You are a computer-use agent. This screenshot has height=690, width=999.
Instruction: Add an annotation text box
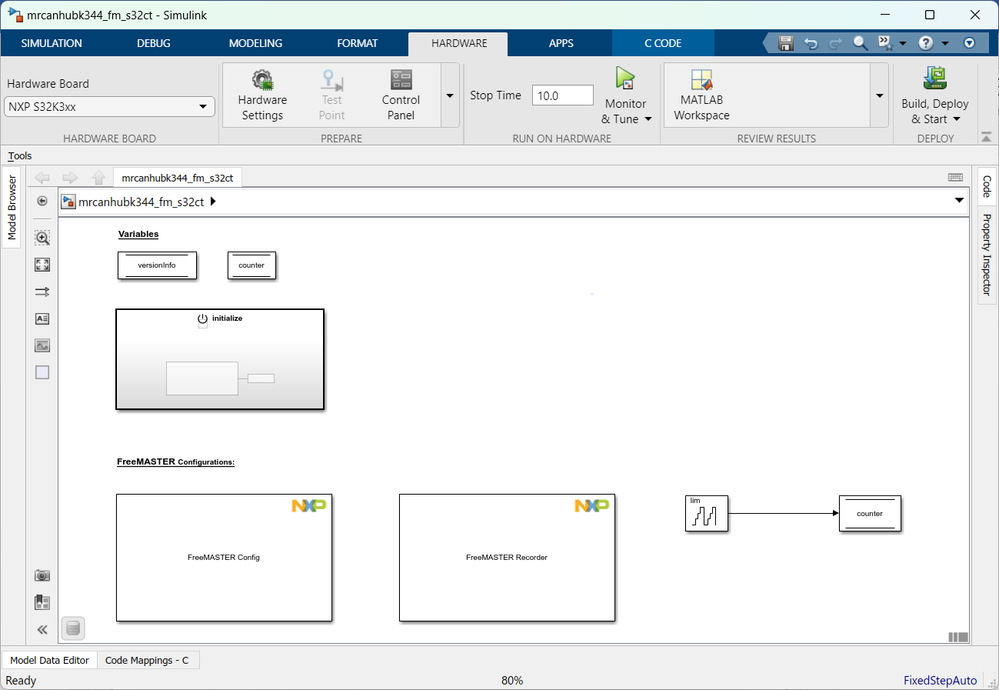(x=42, y=319)
